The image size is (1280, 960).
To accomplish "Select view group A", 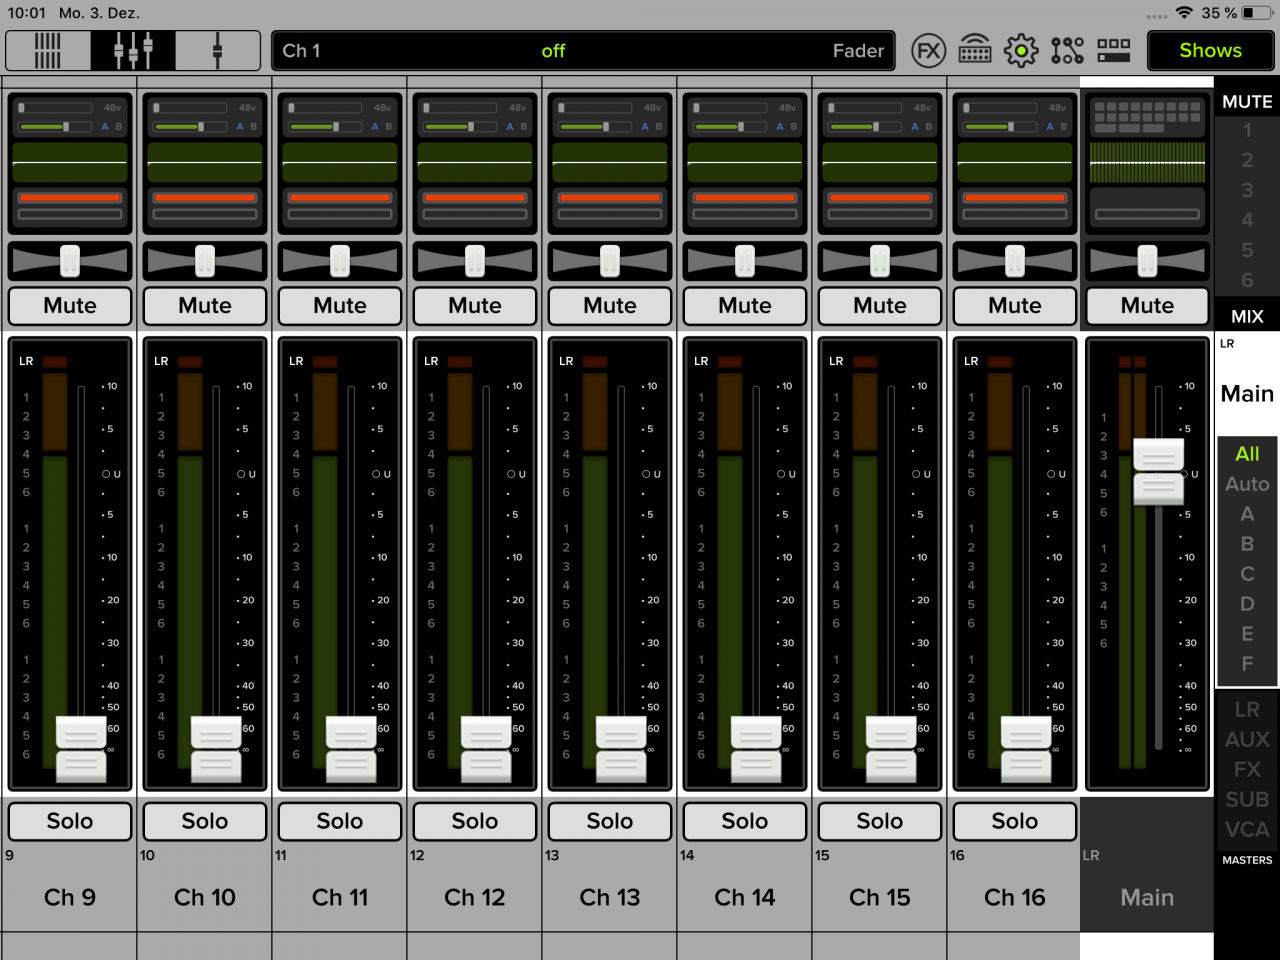I will tap(1247, 514).
